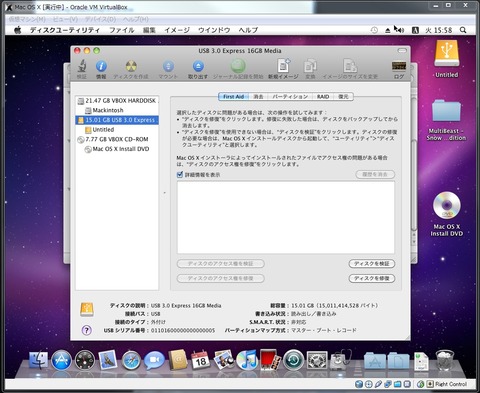Click the Verify microscope toolbar icon
480x393 pixels.
tap(82, 66)
